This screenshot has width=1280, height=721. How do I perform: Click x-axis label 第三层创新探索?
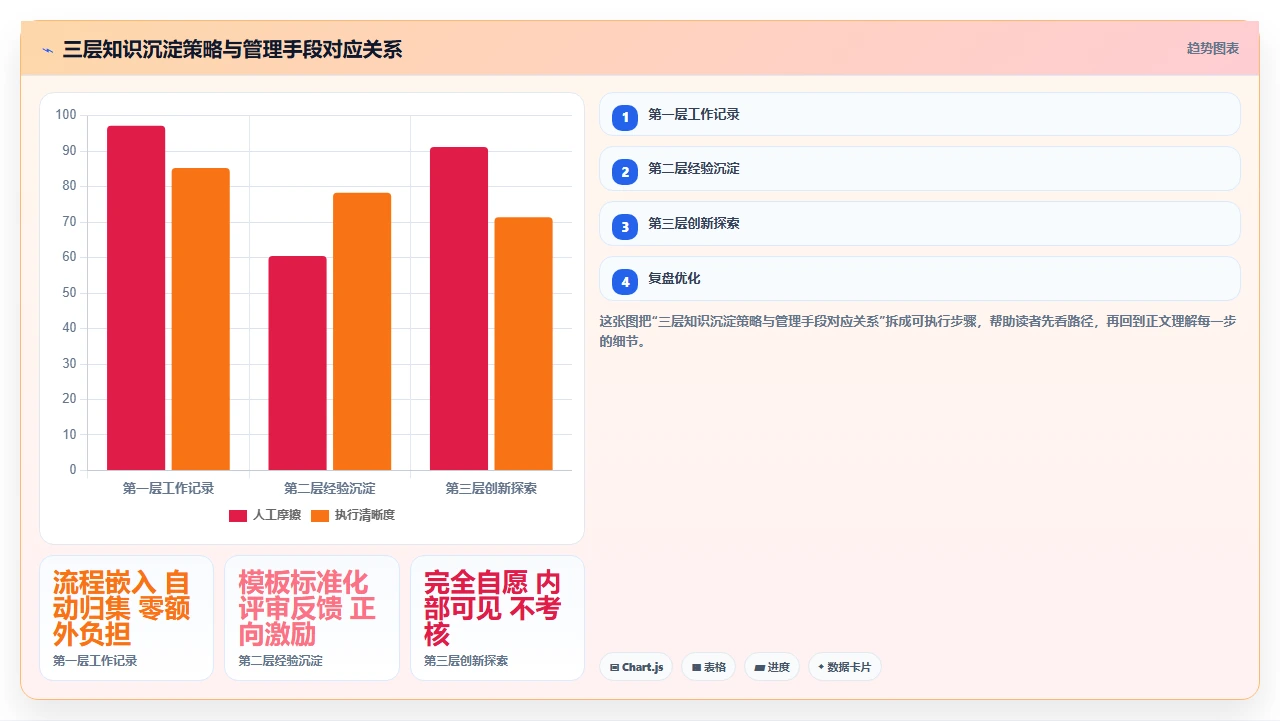tap(491, 489)
